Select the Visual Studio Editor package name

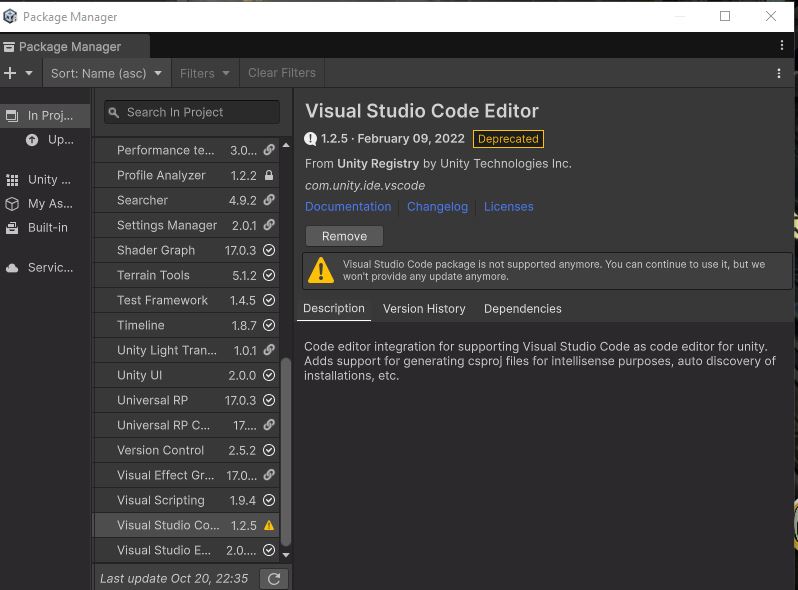(163, 550)
